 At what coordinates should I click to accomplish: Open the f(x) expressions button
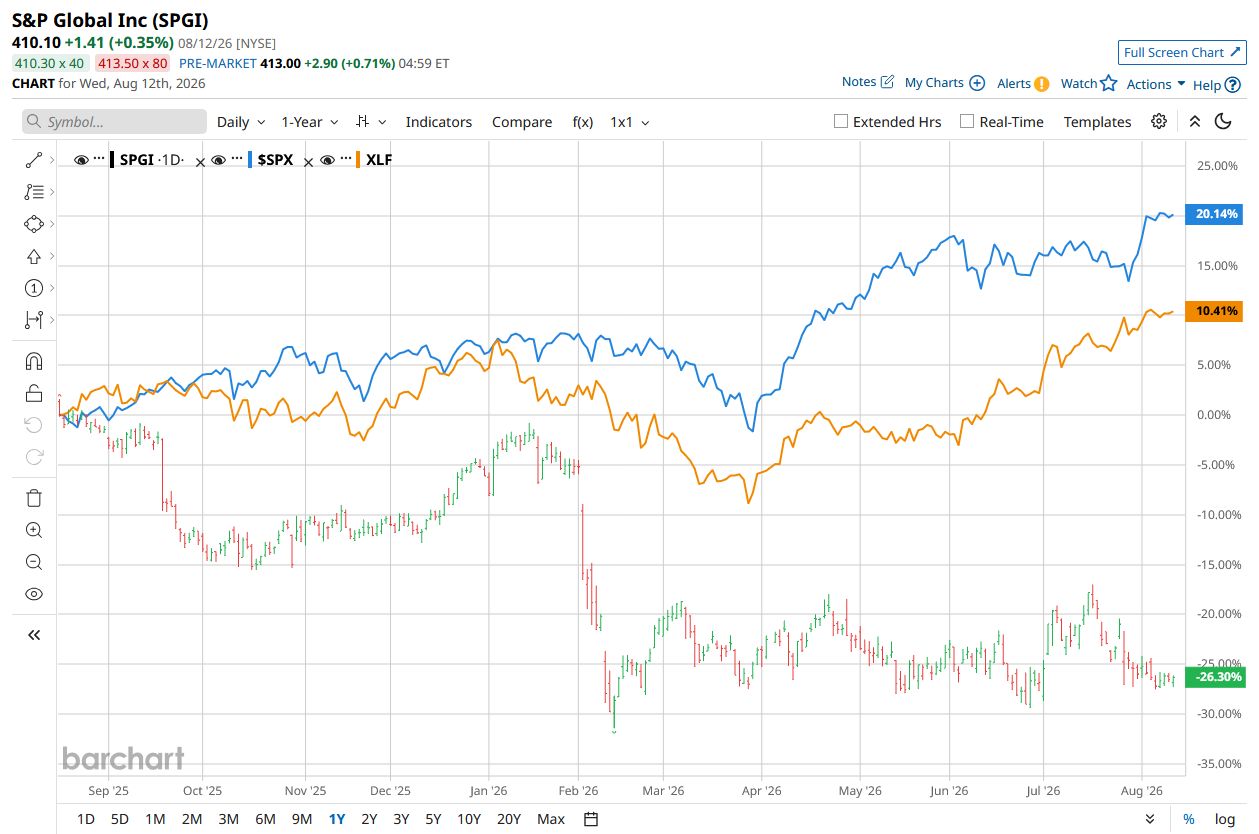coord(582,121)
